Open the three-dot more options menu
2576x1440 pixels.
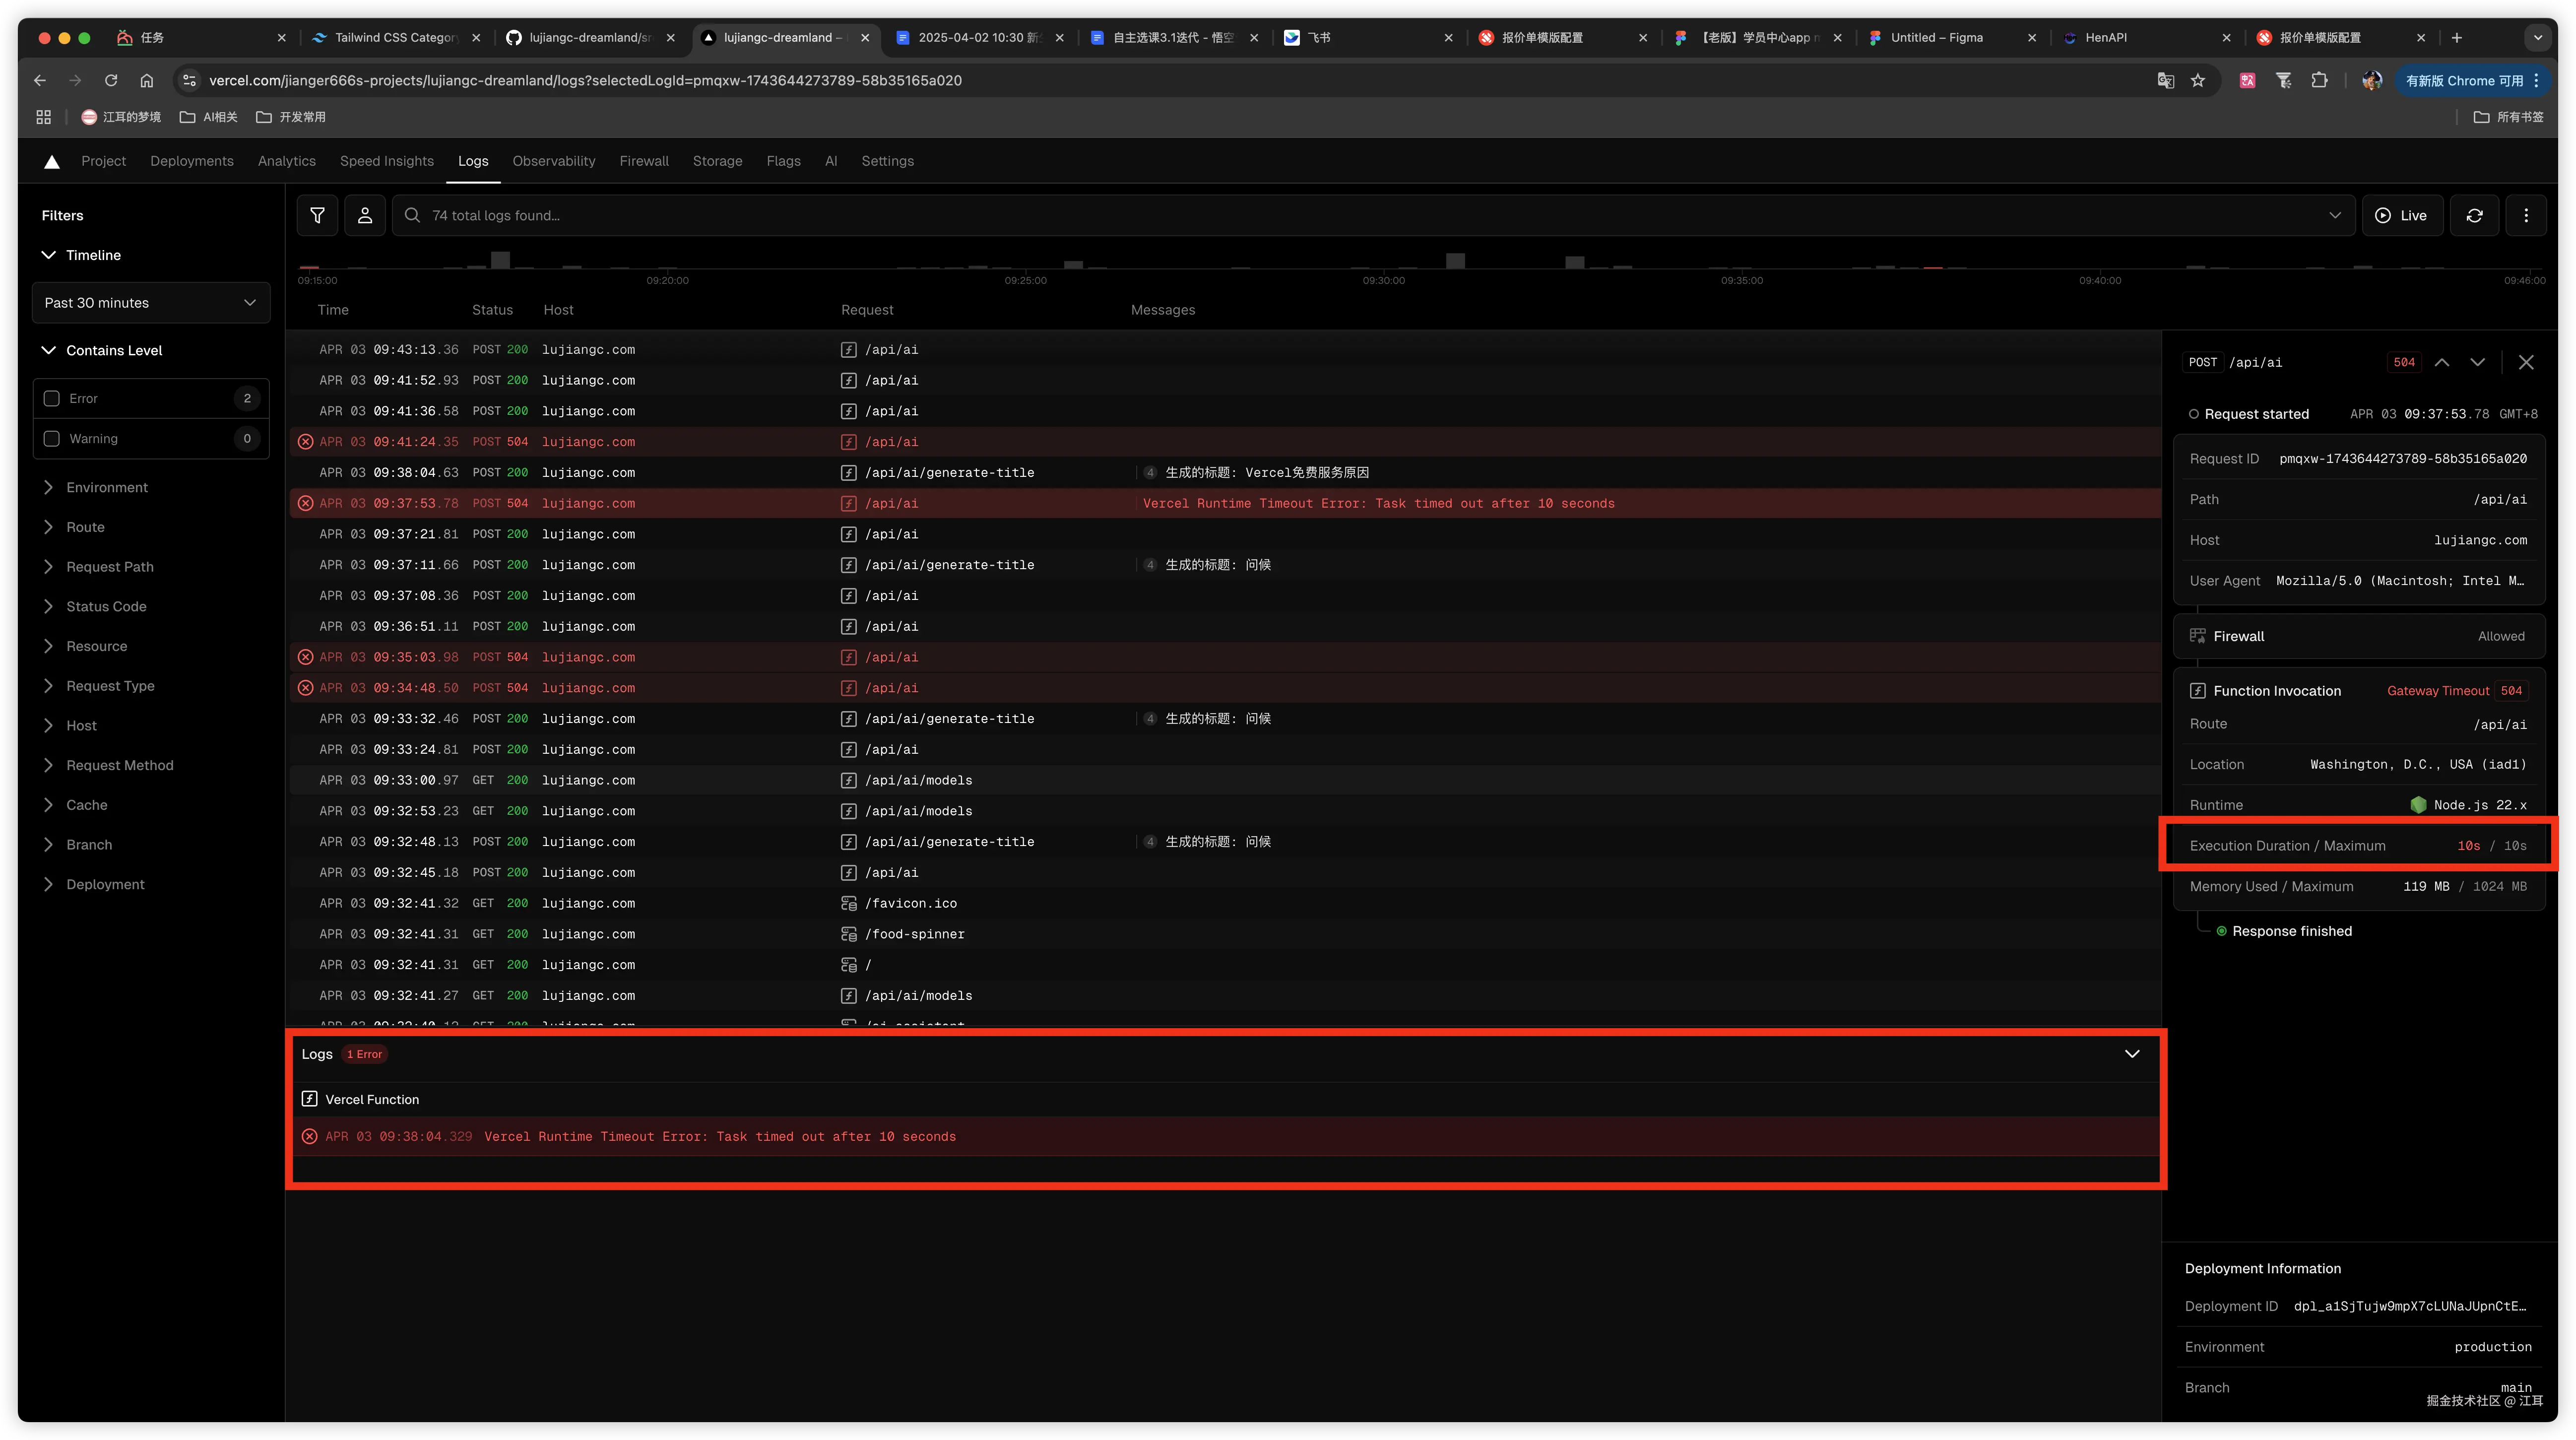pos(2526,215)
